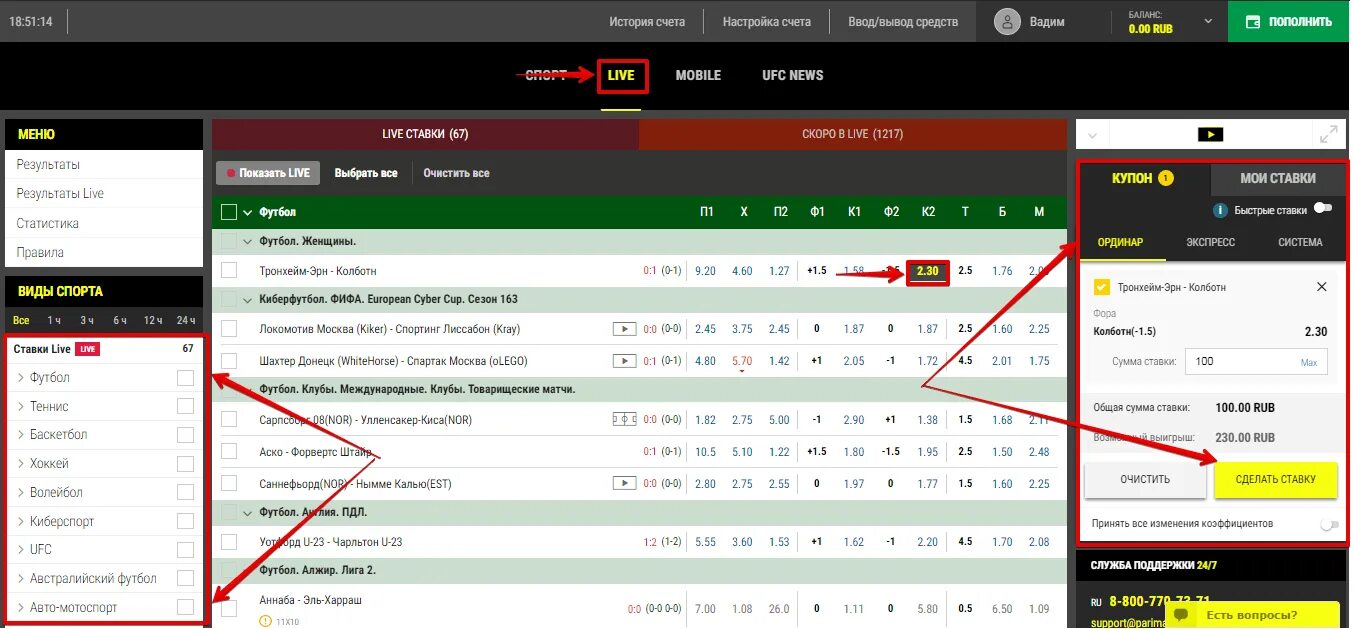Open Ввод/вывод средств
Viewport: 1354px width, 629px height.
(x=903, y=21)
